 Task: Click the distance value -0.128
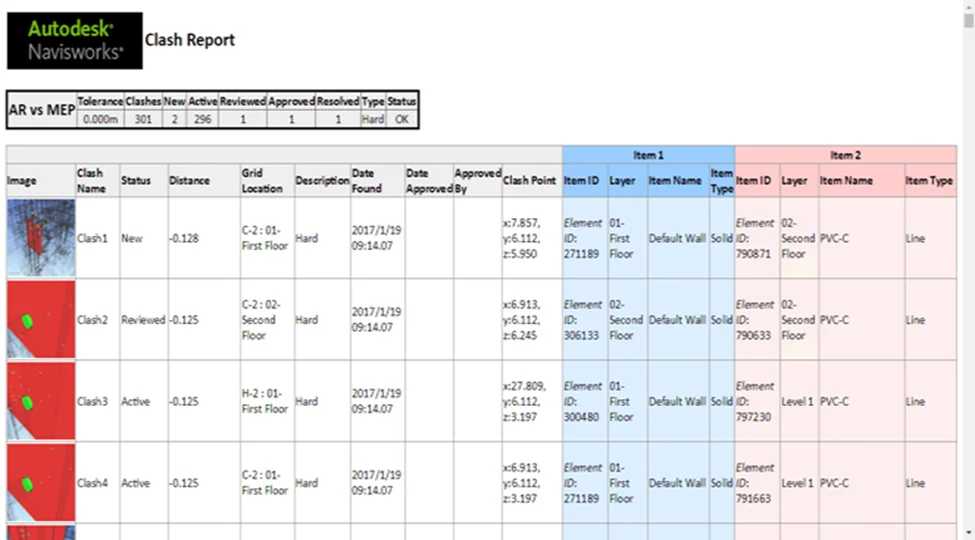tap(184, 238)
